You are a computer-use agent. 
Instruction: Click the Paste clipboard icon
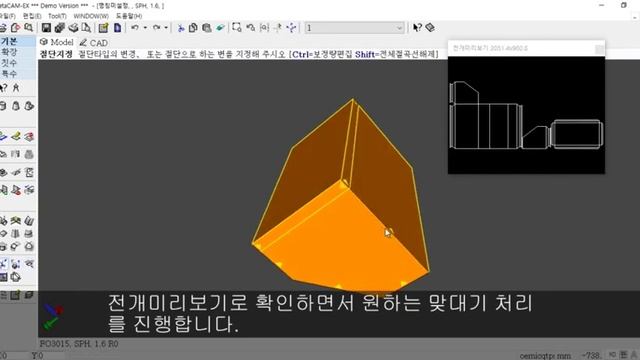207,28
